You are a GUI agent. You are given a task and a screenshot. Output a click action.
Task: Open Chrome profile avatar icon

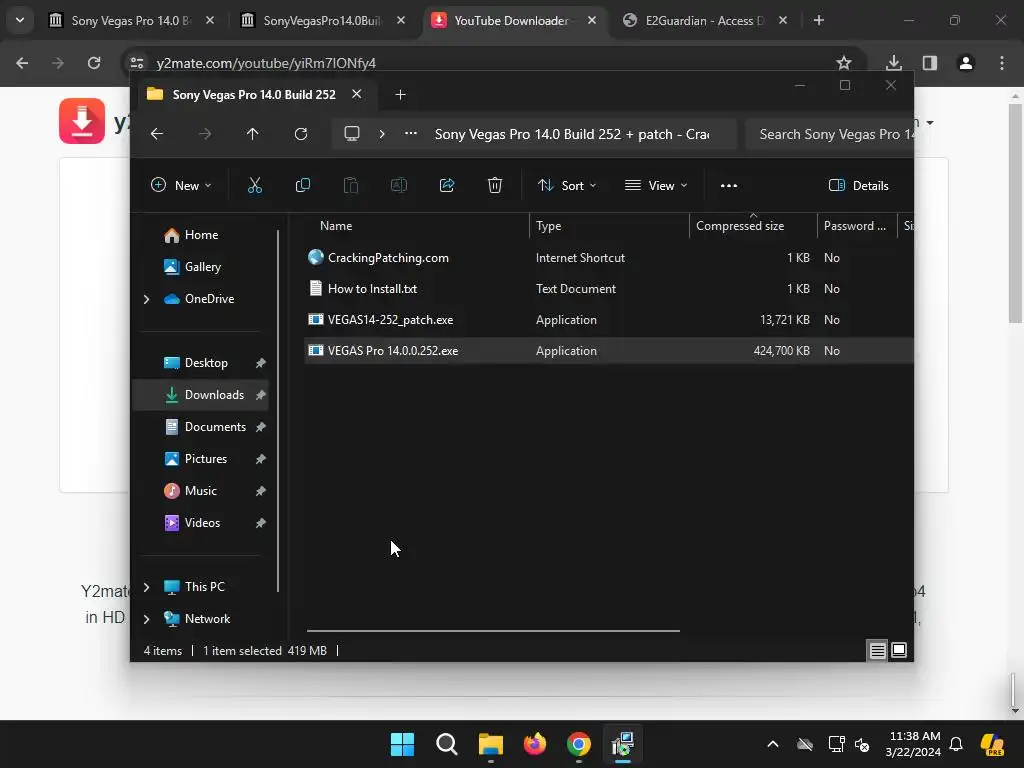coord(966,63)
